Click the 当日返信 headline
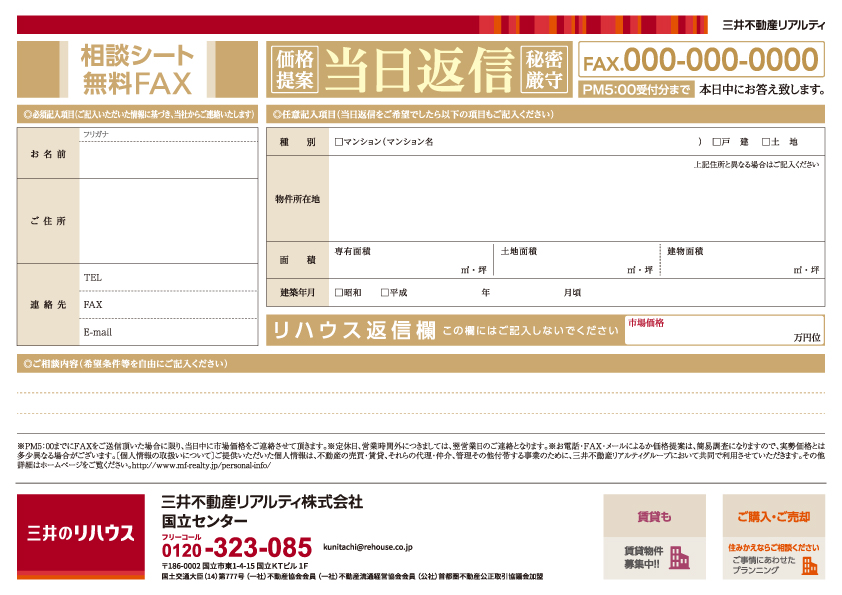Viewport: 842px width, 595px height. tap(419, 70)
